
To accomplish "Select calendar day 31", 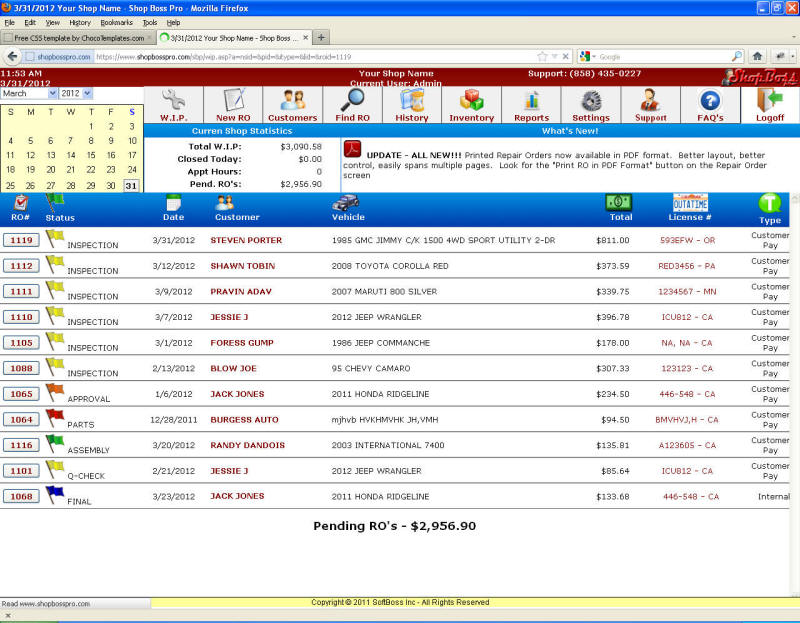I will click(x=131, y=186).
